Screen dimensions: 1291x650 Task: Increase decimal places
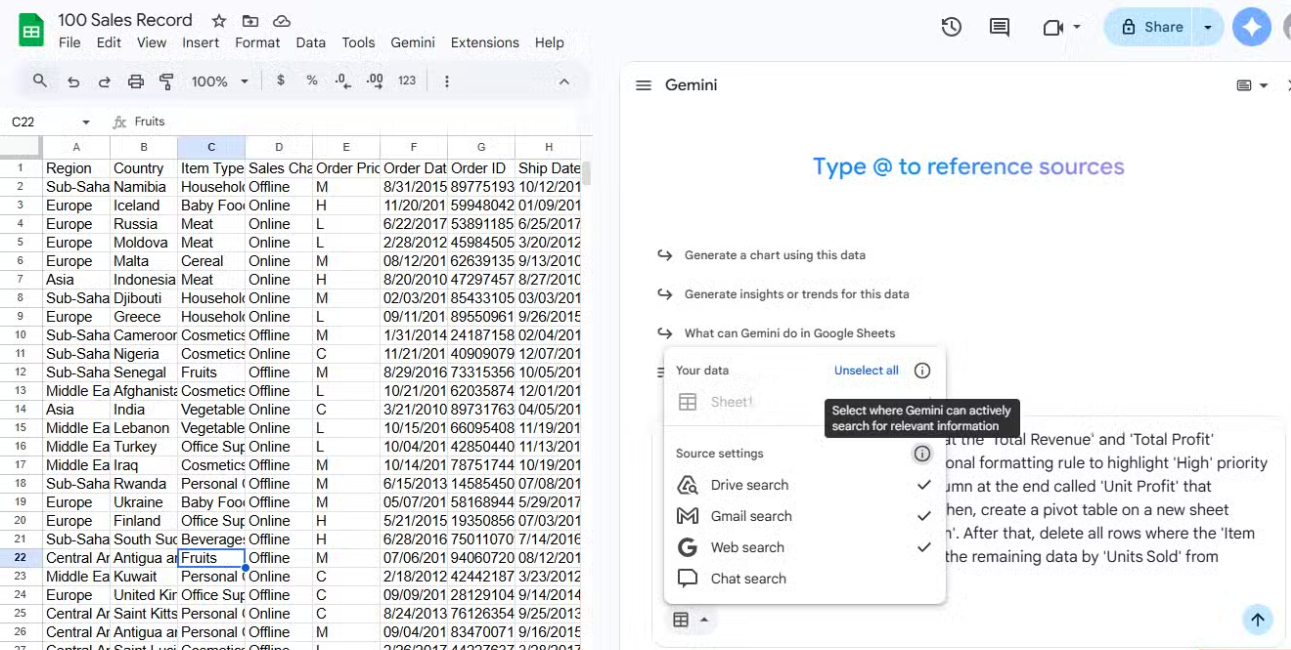(375, 81)
